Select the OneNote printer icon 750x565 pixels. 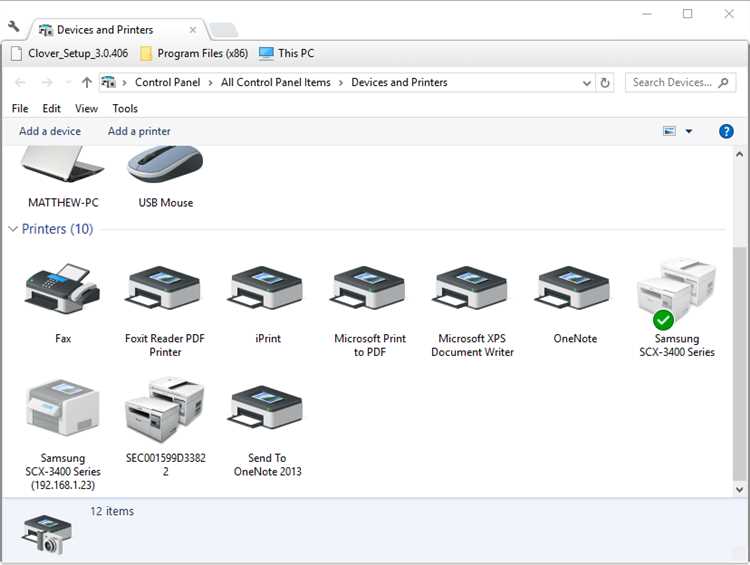[x=574, y=289]
